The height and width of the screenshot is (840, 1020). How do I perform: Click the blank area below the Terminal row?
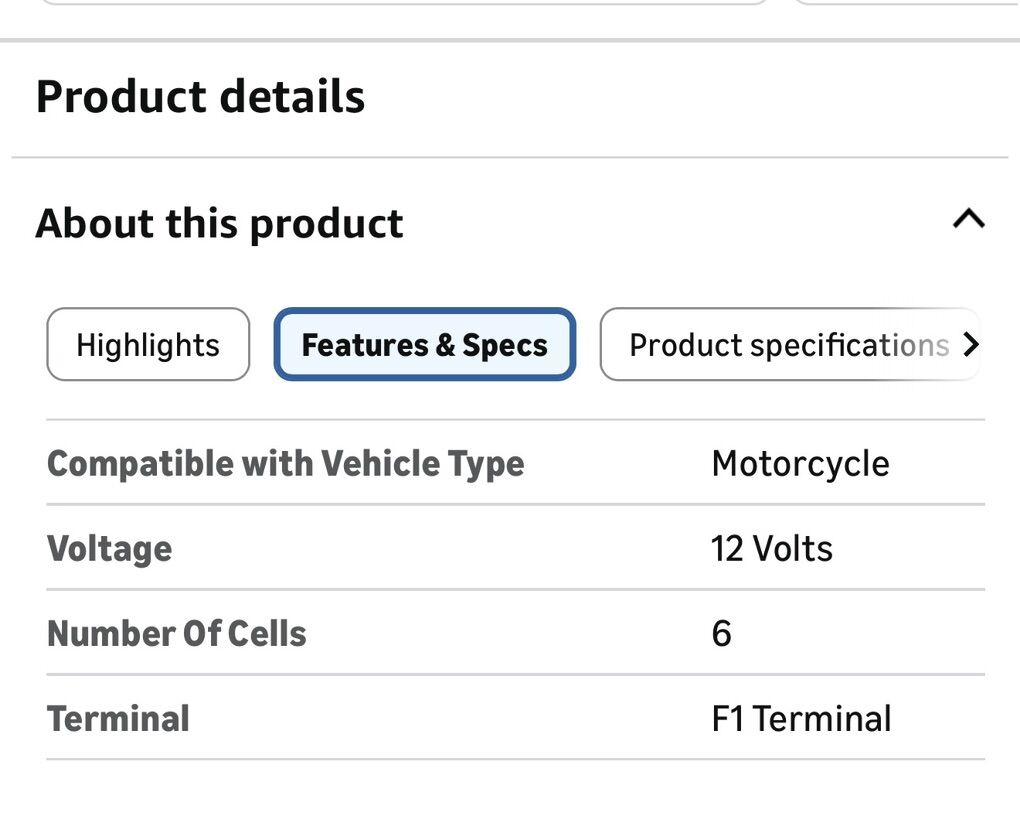(x=510, y=800)
